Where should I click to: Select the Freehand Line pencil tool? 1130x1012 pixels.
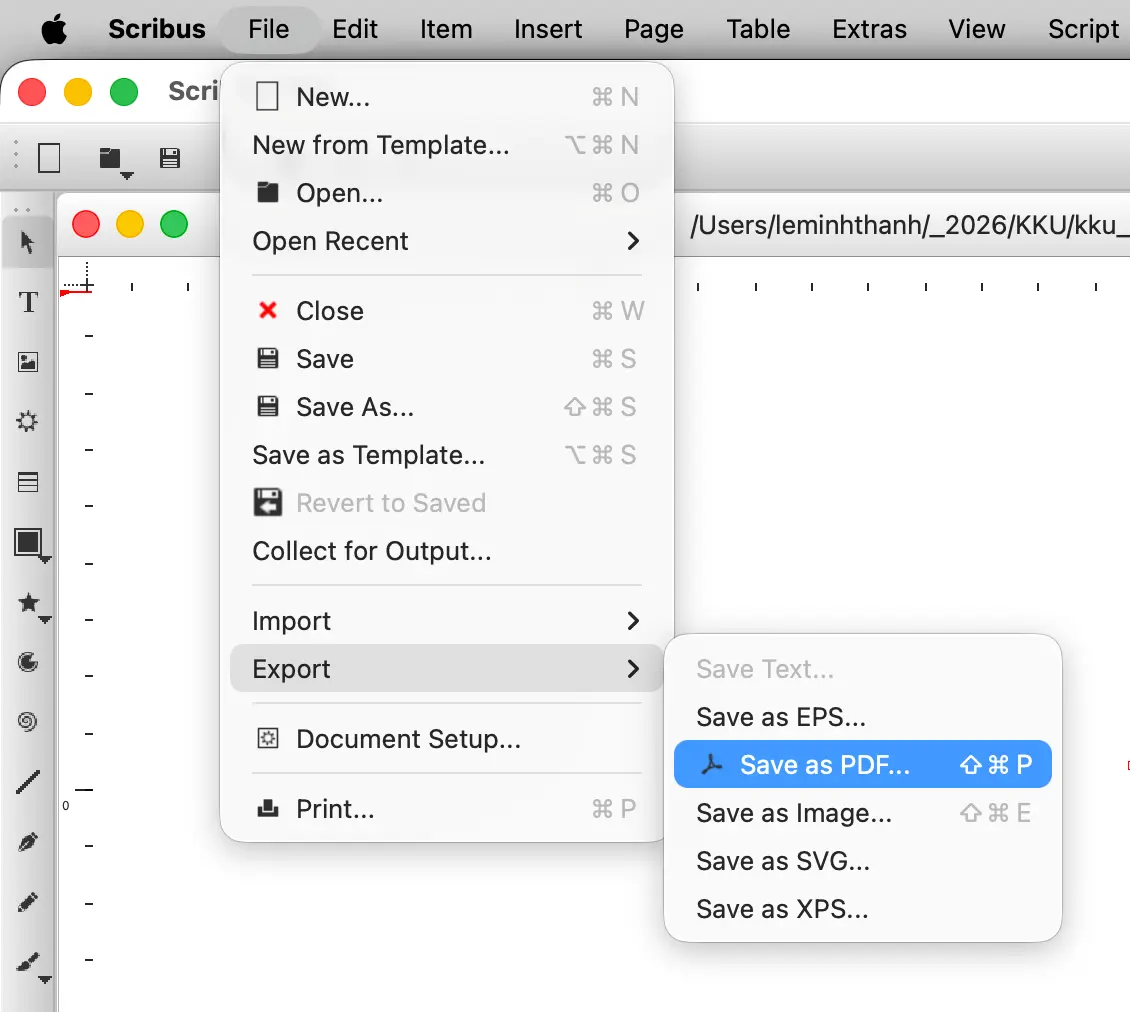(x=28, y=902)
